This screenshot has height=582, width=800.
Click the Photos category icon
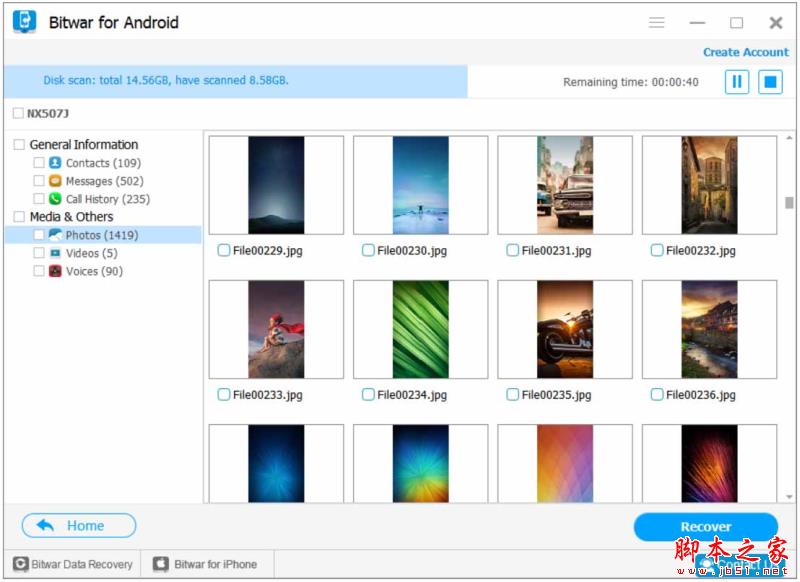[55, 235]
